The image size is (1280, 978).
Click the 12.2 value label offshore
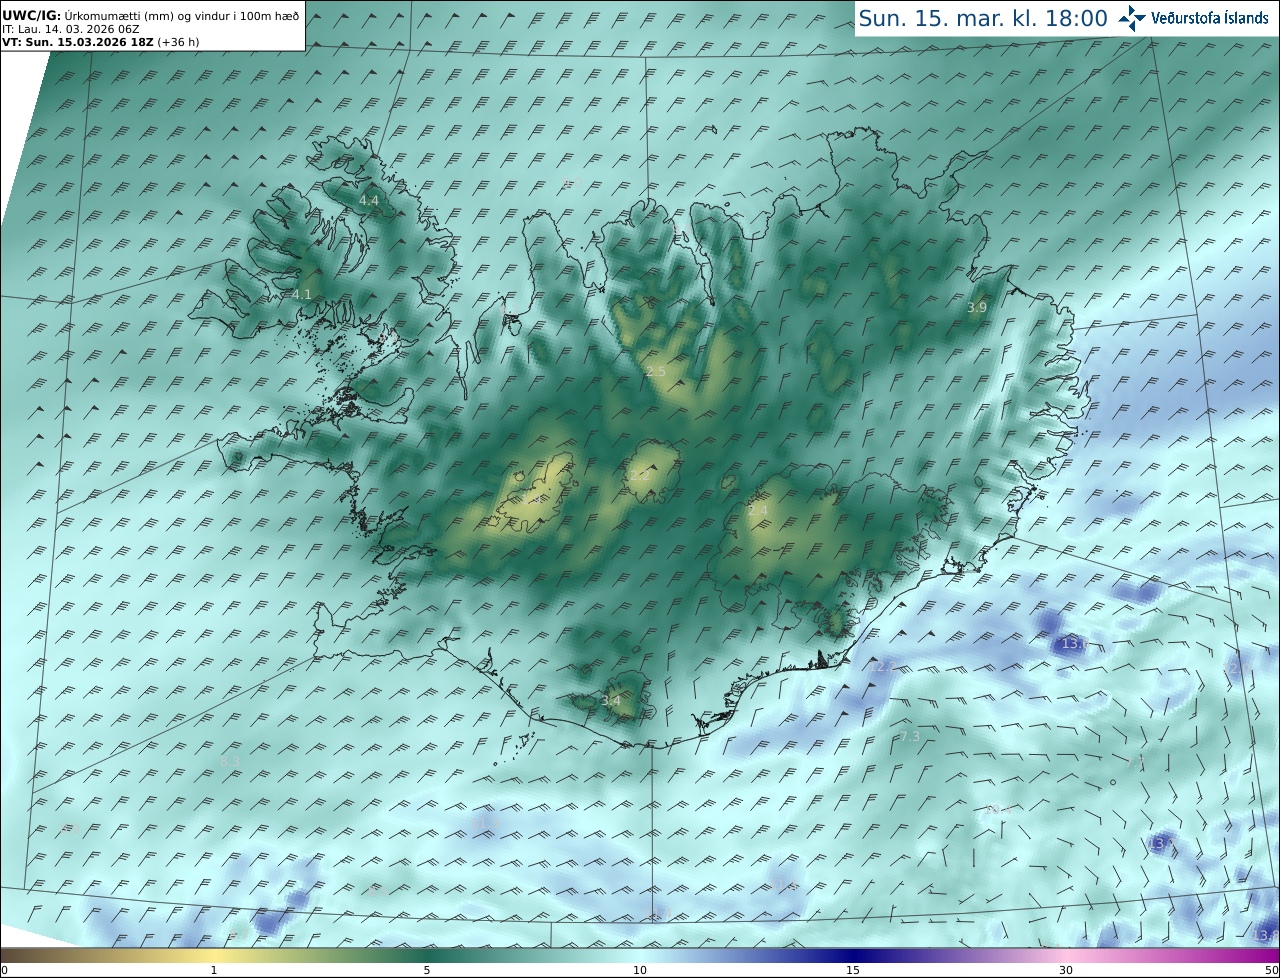[x=884, y=666]
